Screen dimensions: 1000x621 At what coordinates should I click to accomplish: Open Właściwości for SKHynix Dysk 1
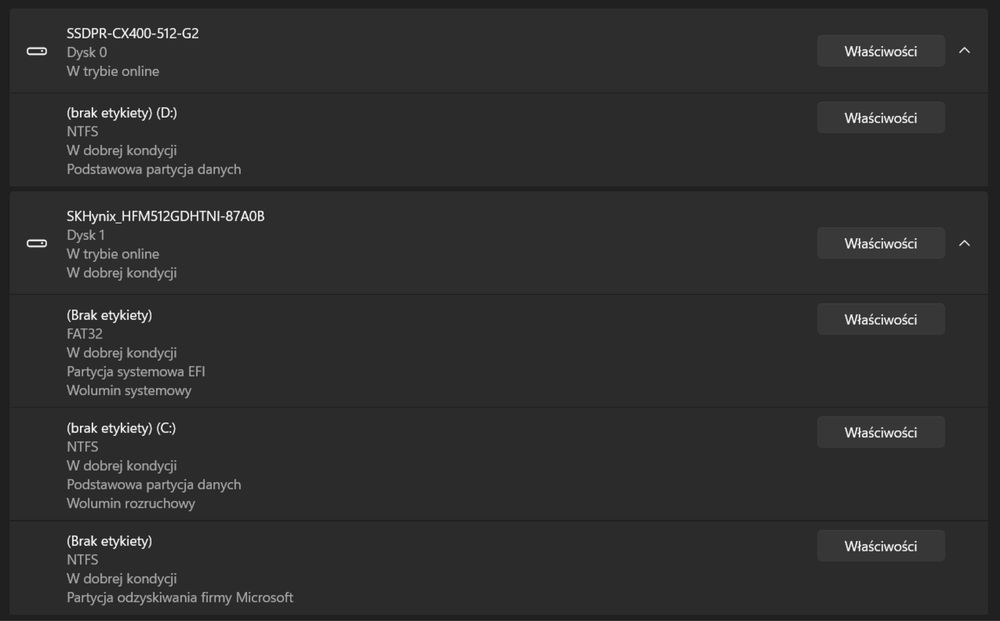coord(881,244)
